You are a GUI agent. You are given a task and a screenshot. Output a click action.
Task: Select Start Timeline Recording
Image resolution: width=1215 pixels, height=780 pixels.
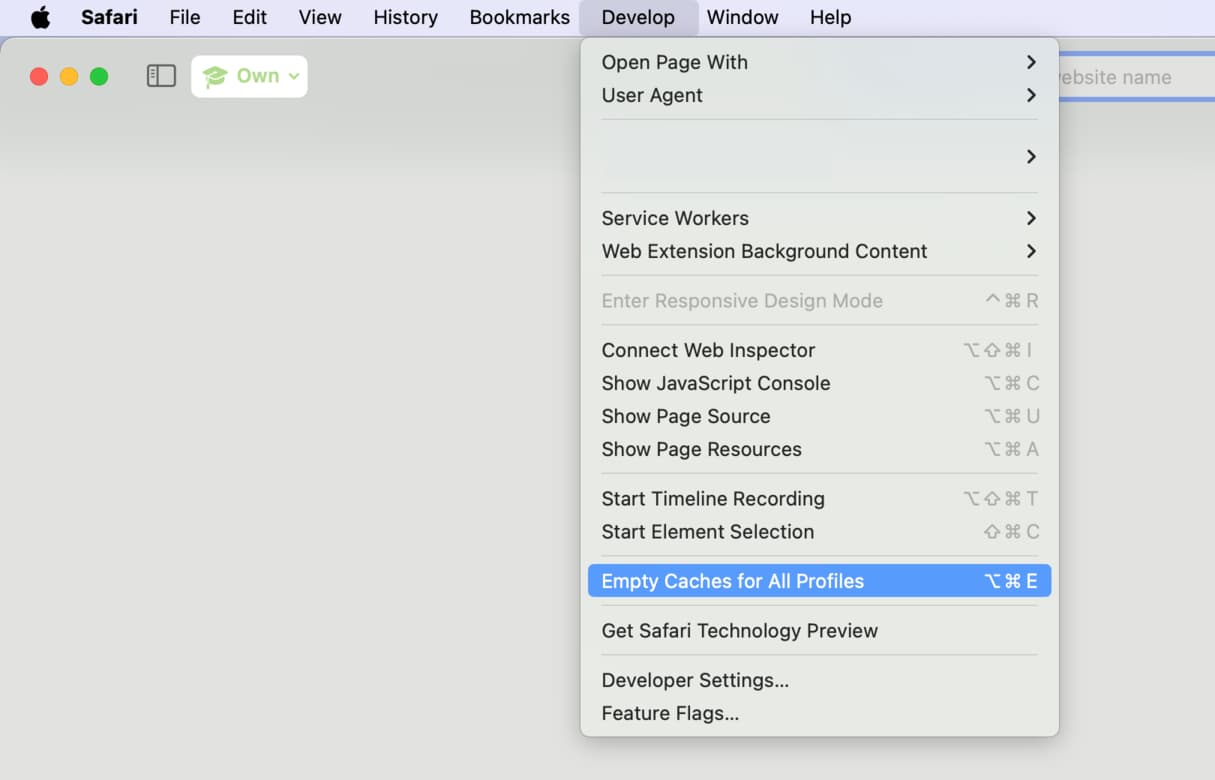click(x=819, y=498)
